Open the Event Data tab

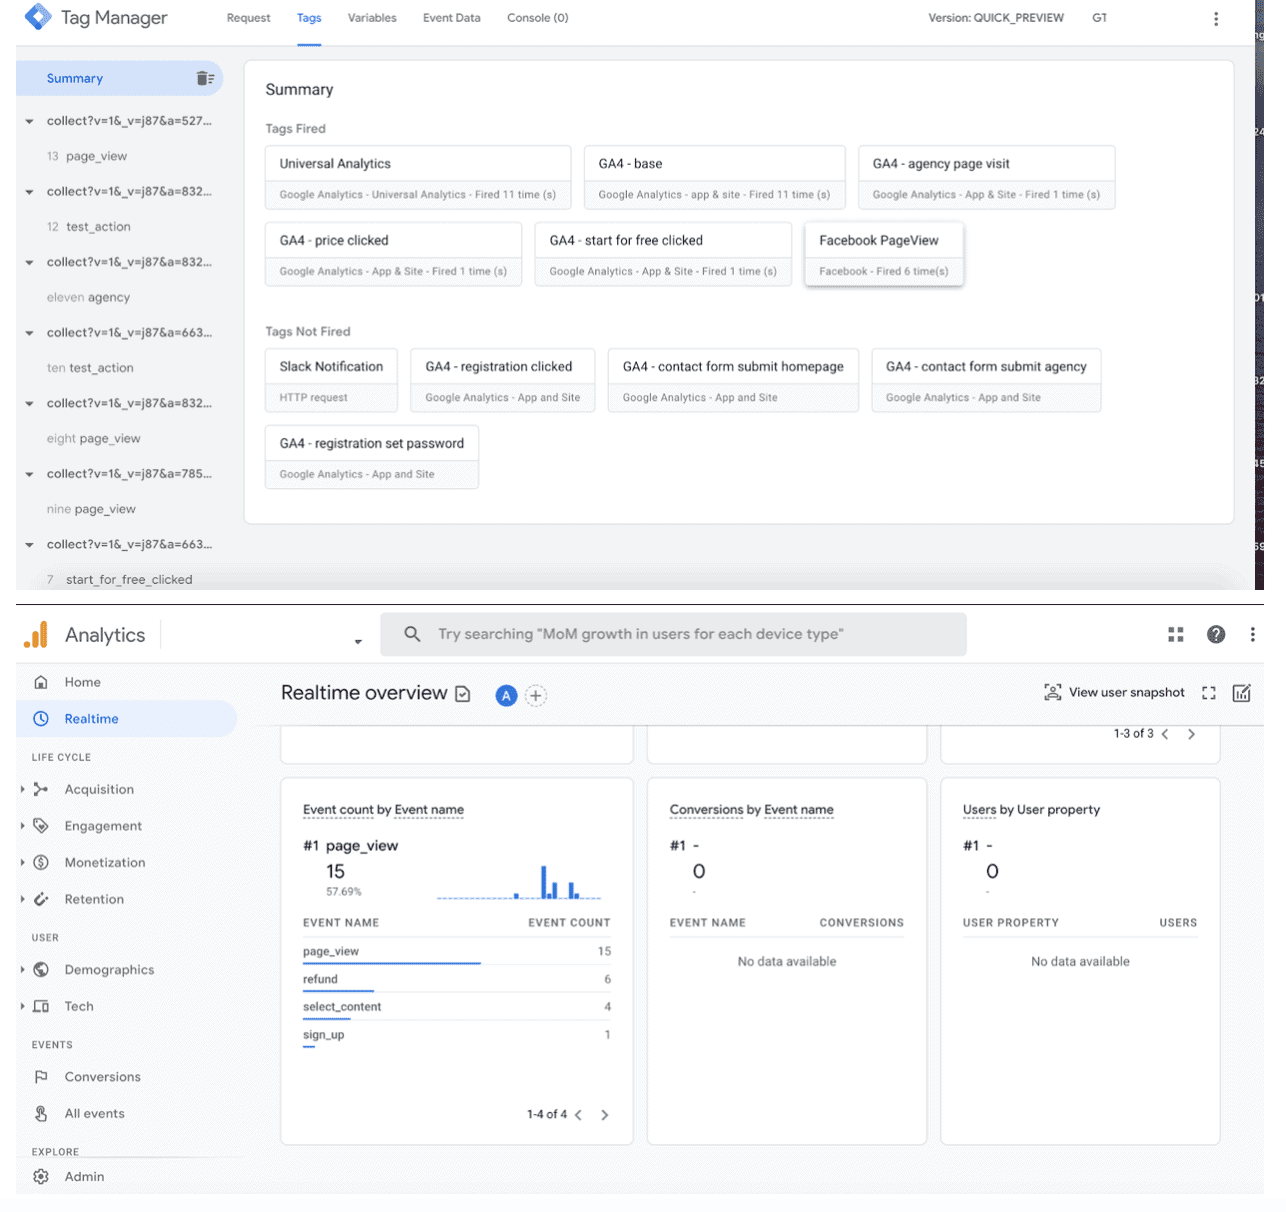pyautogui.click(x=451, y=18)
